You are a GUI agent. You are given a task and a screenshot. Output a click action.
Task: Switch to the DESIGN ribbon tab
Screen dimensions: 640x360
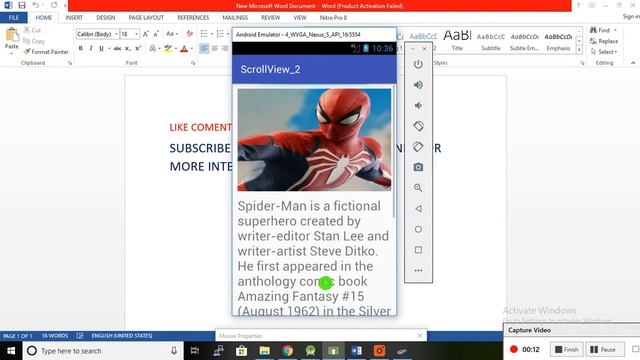click(106, 18)
